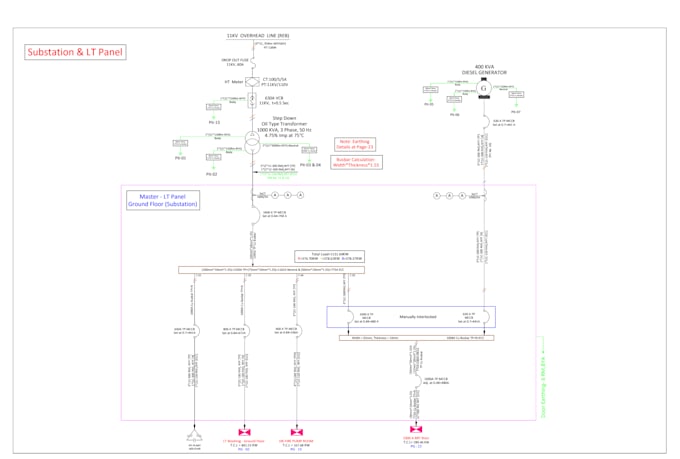Click the red "Note: Earthing" box

point(355,144)
